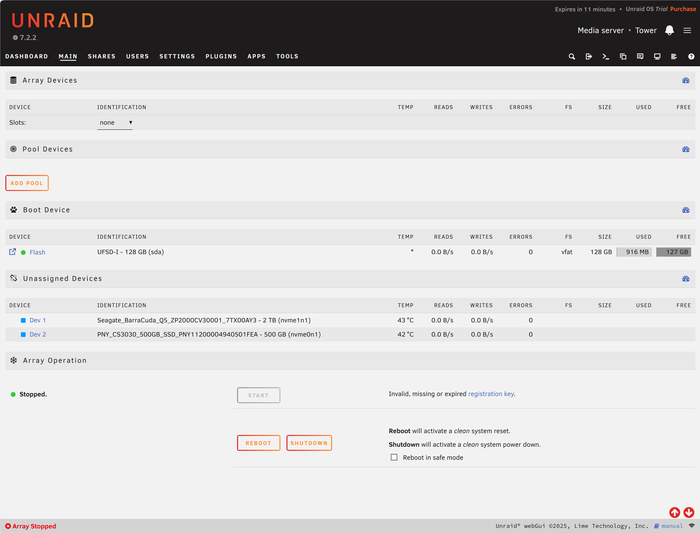The width and height of the screenshot is (700, 533).
Task: Open the Dev 1 device link
Action: pyautogui.click(x=37, y=320)
